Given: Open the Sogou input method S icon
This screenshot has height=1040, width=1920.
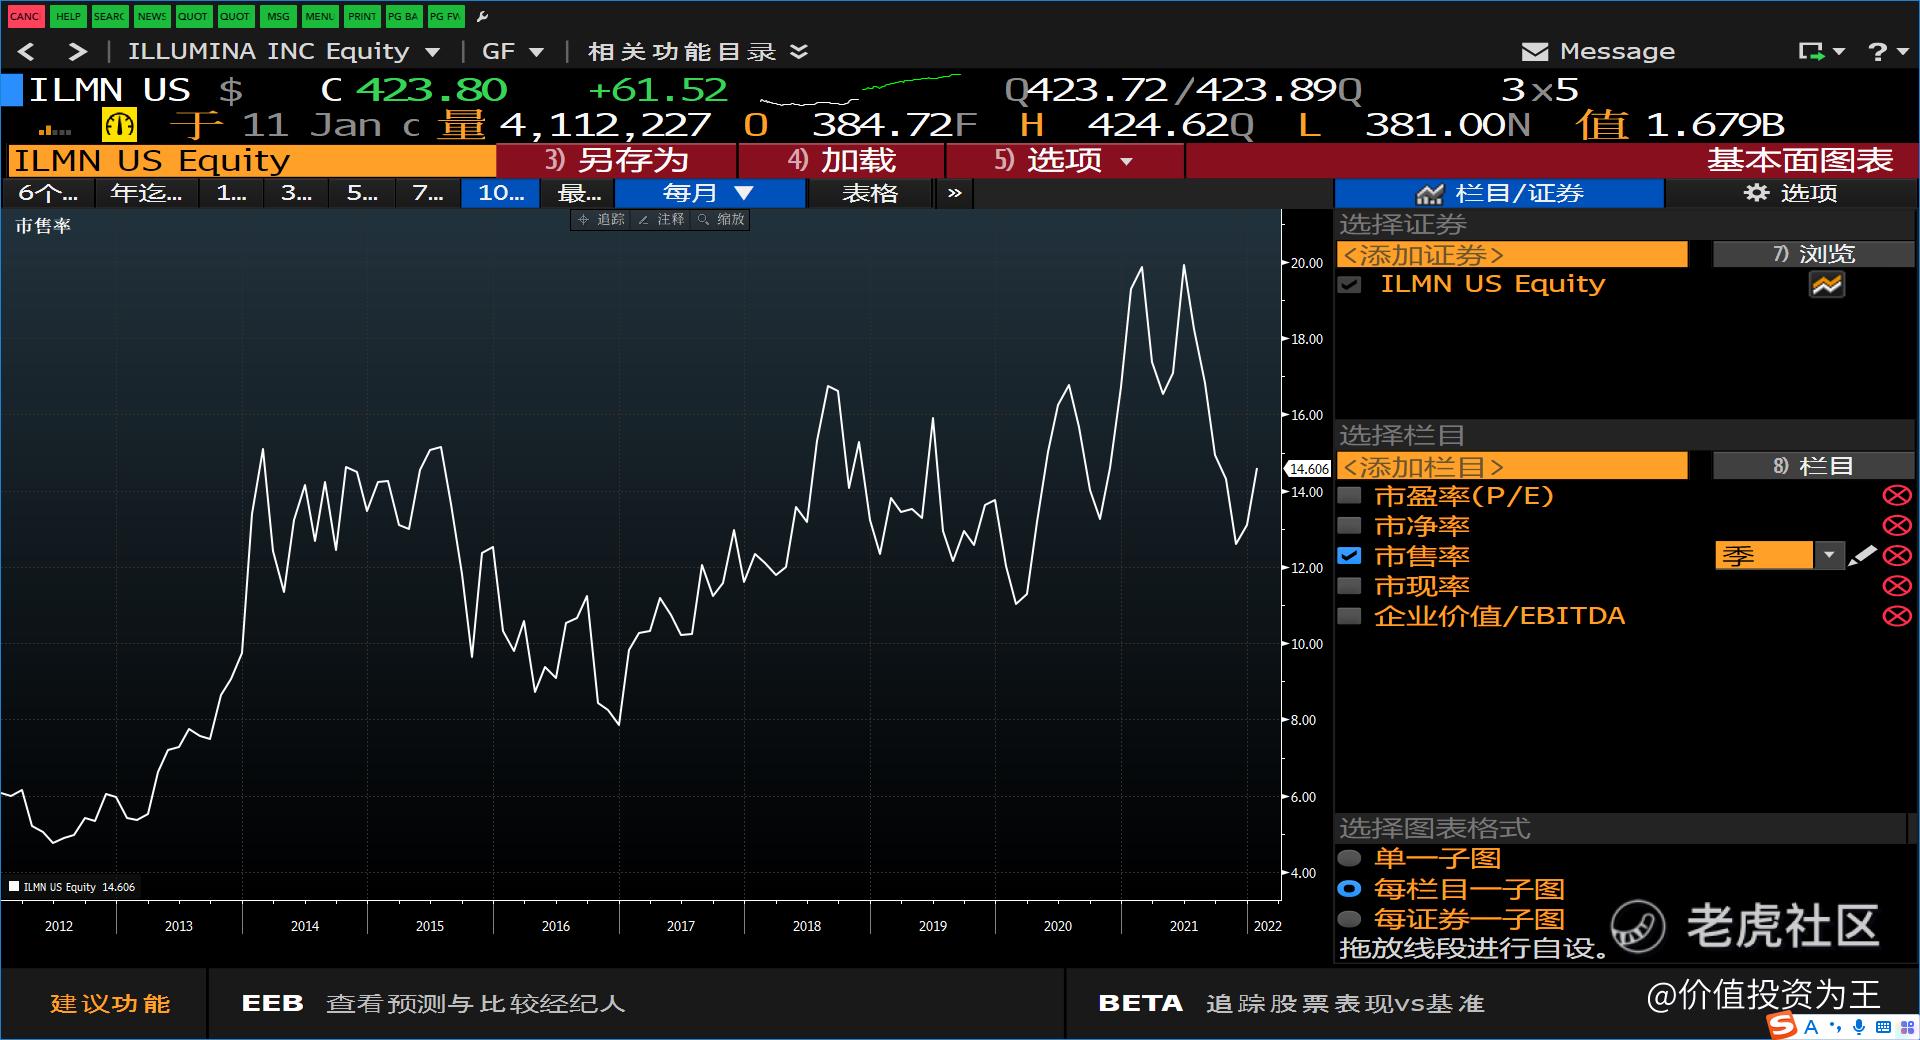Looking at the screenshot, I should tap(1782, 1025).
